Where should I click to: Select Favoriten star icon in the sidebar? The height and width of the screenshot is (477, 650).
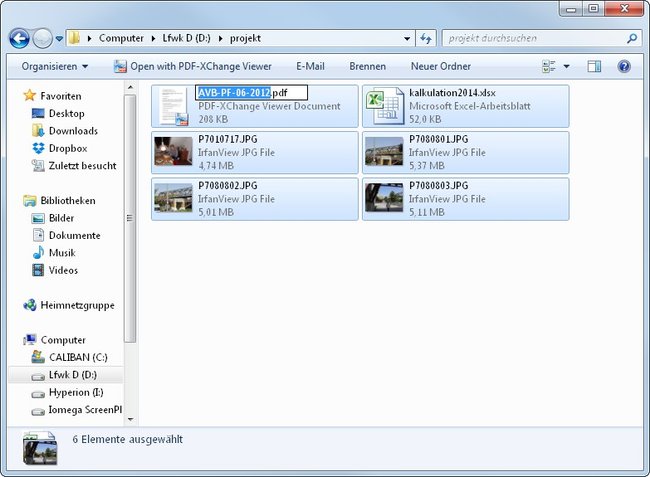29,96
